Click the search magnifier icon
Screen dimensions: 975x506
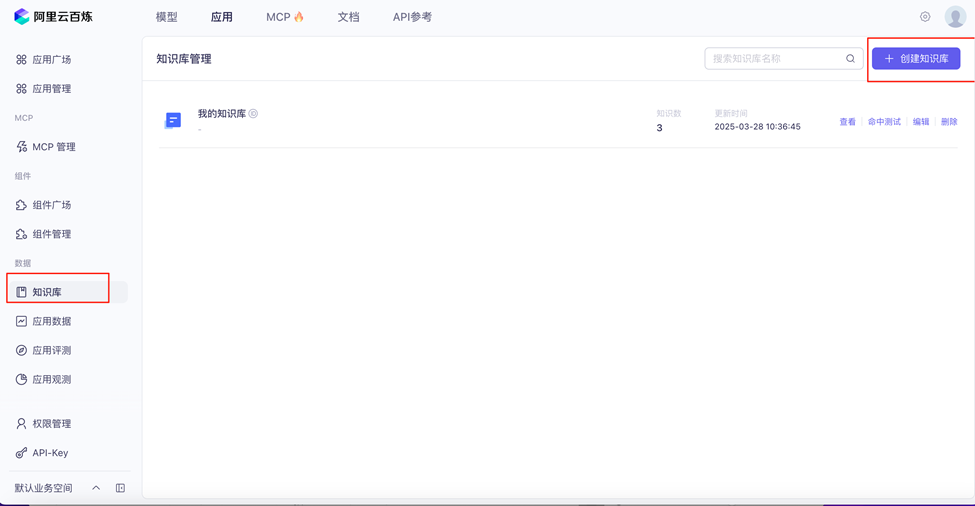pyautogui.click(x=850, y=58)
